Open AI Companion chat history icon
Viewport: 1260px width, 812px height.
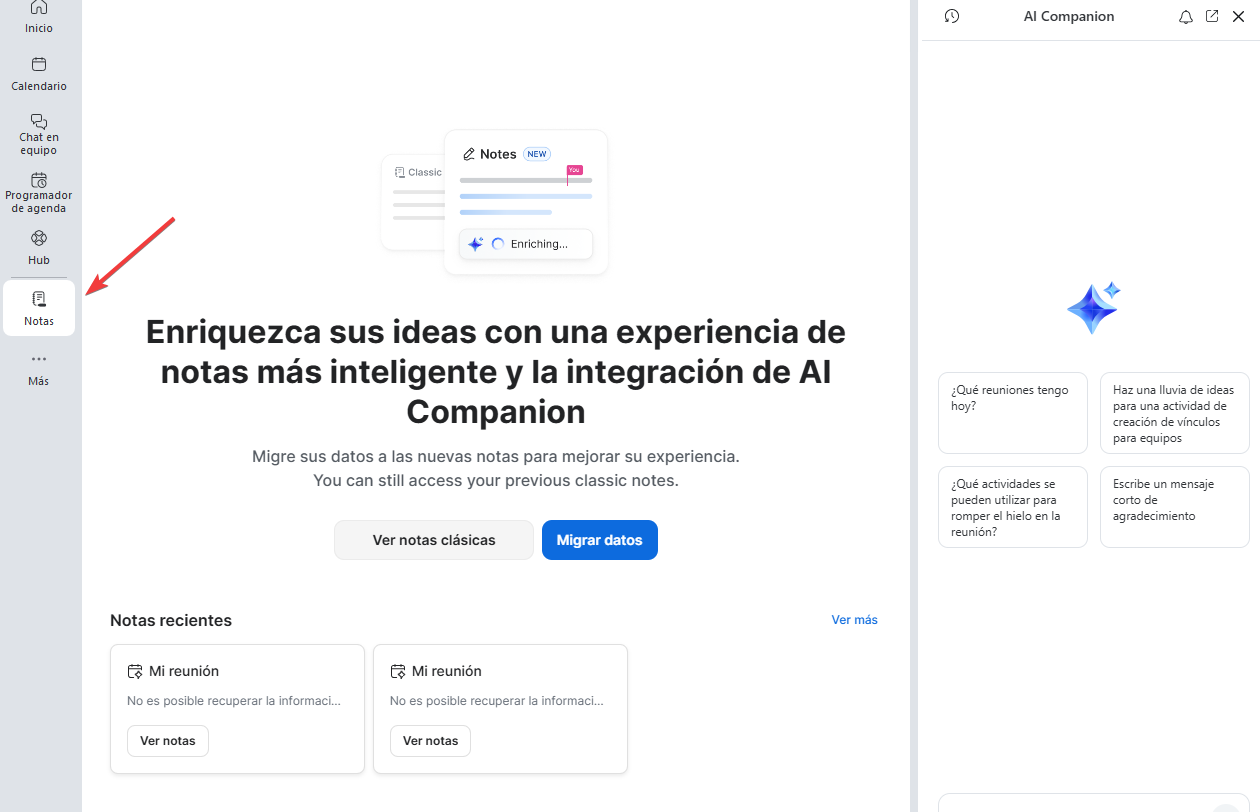coord(952,16)
